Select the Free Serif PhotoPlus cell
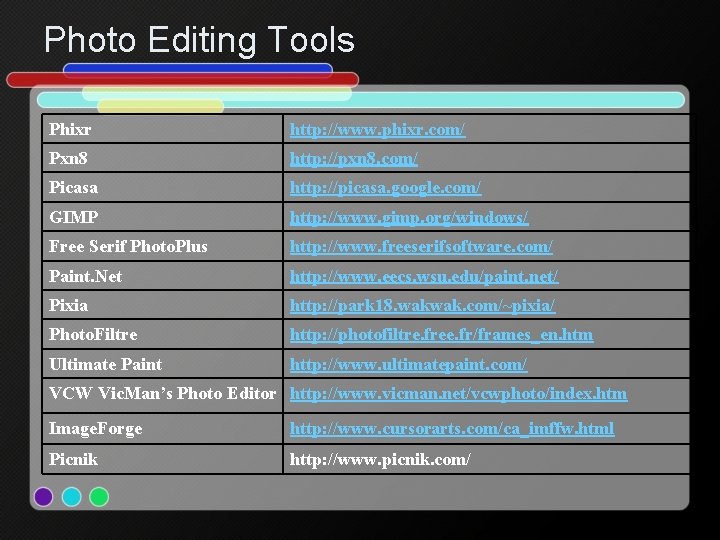Viewport: 720px width, 540px height. [163, 246]
